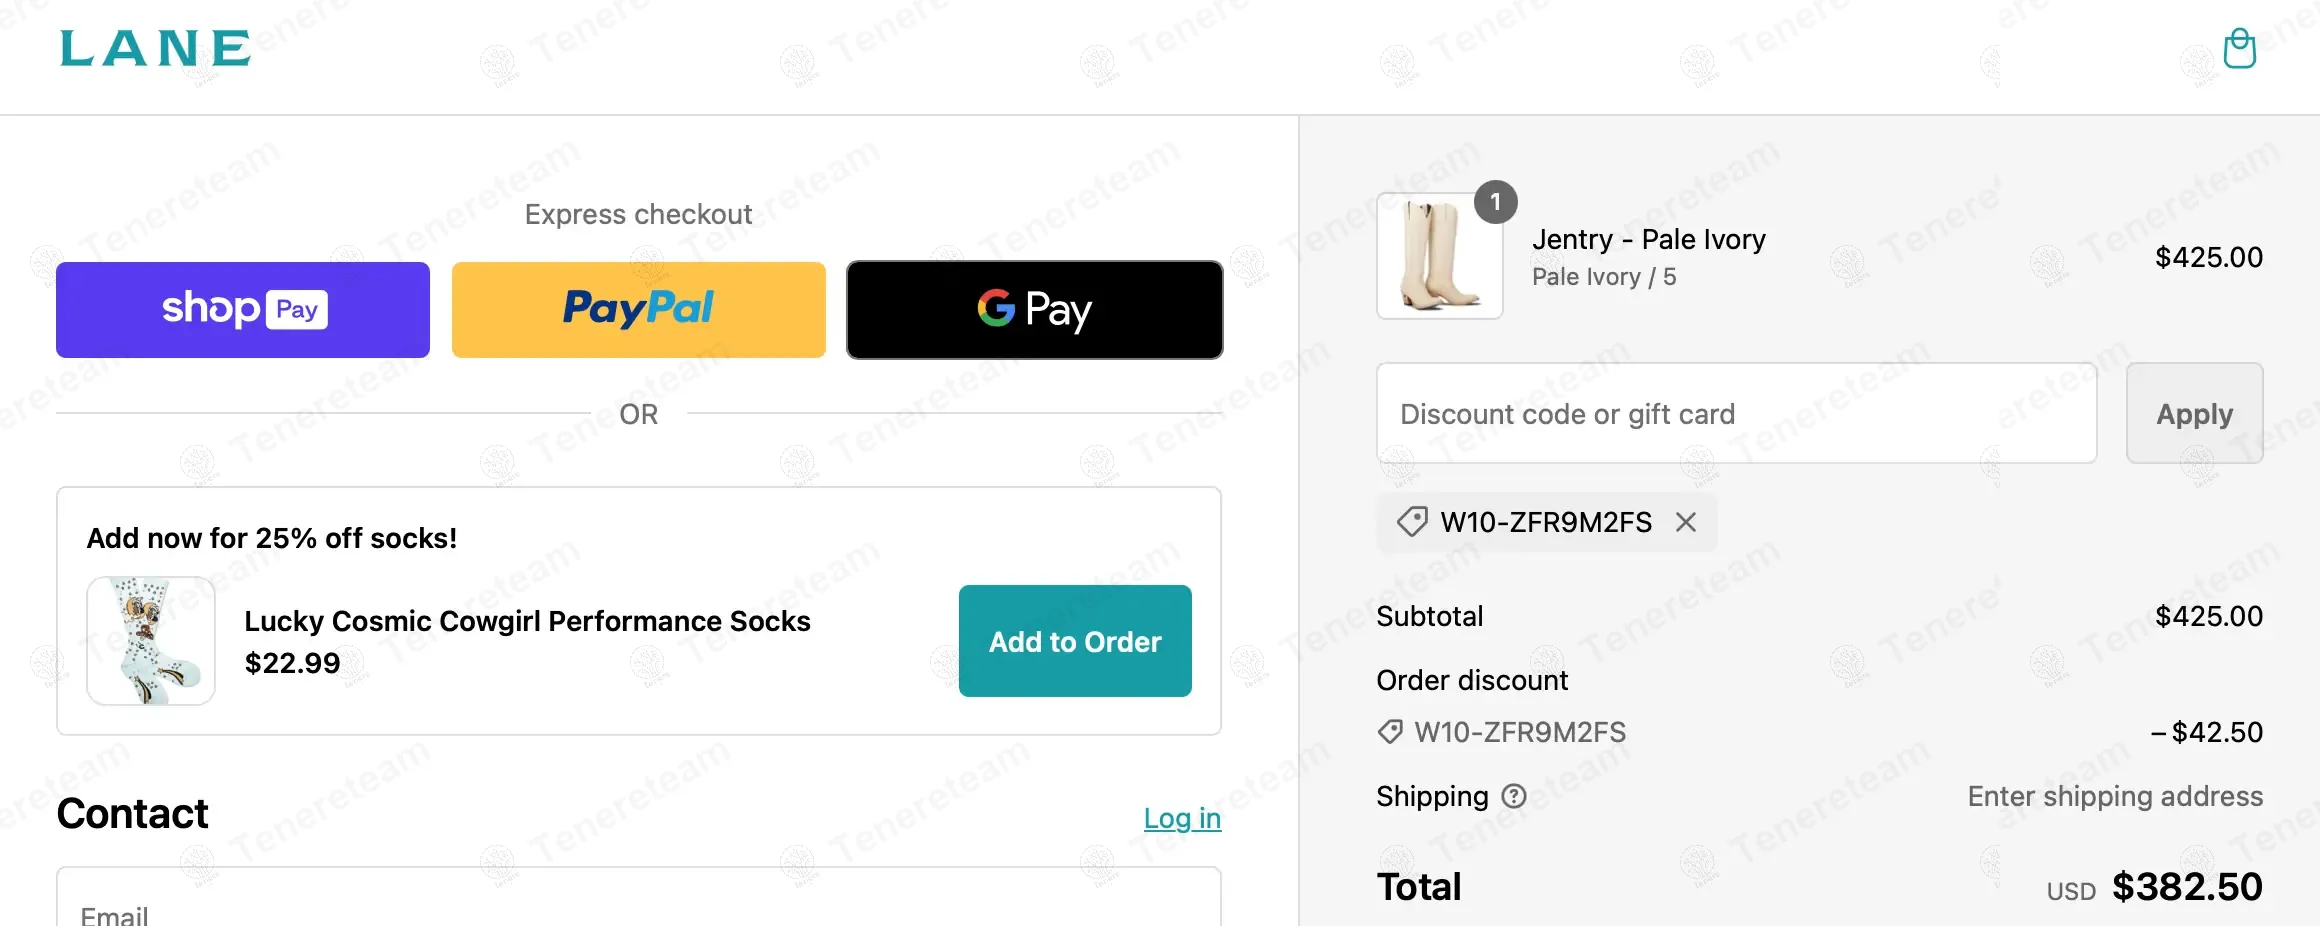Click the item quantity badge on boots

click(x=1495, y=202)
